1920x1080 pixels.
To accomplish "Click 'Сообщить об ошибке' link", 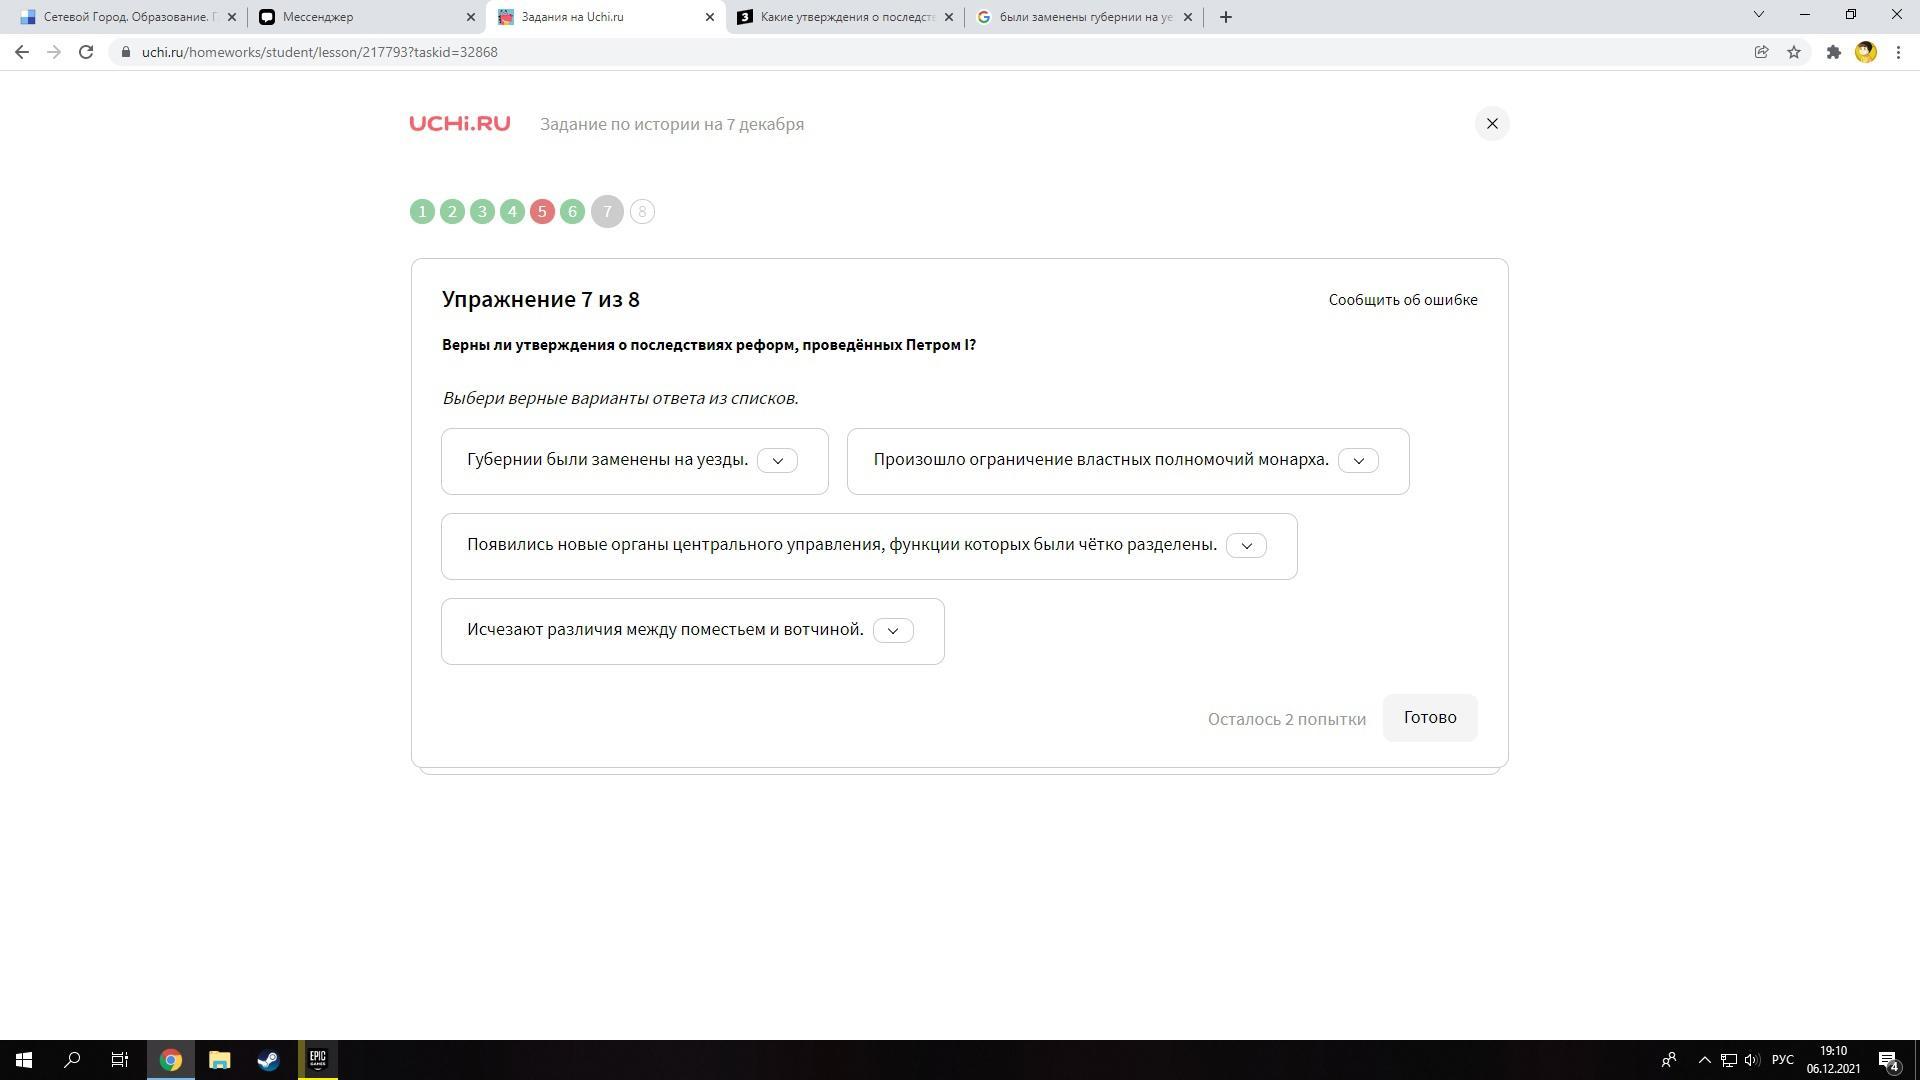I will point(1402,300).
